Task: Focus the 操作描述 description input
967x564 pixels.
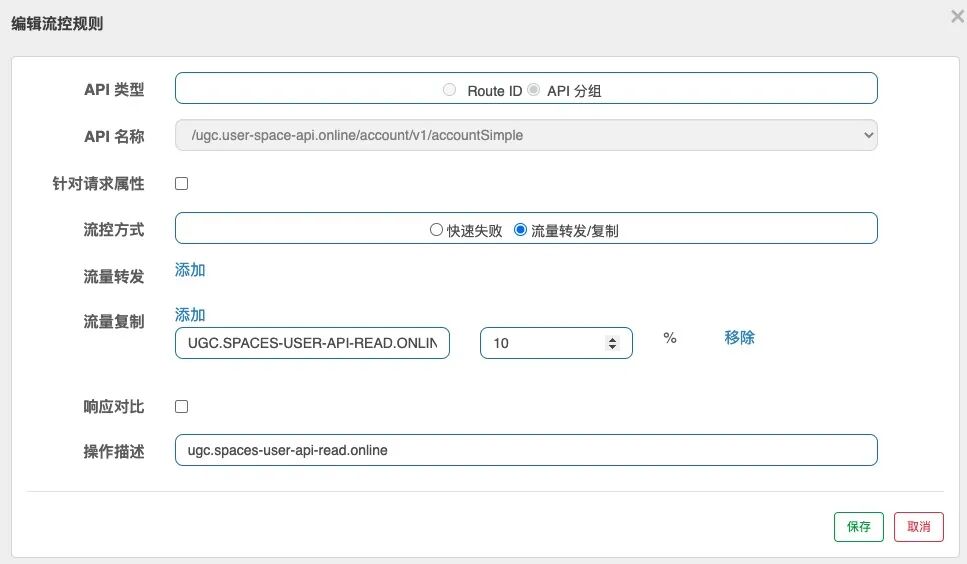Action: click(x=526, y=450)
